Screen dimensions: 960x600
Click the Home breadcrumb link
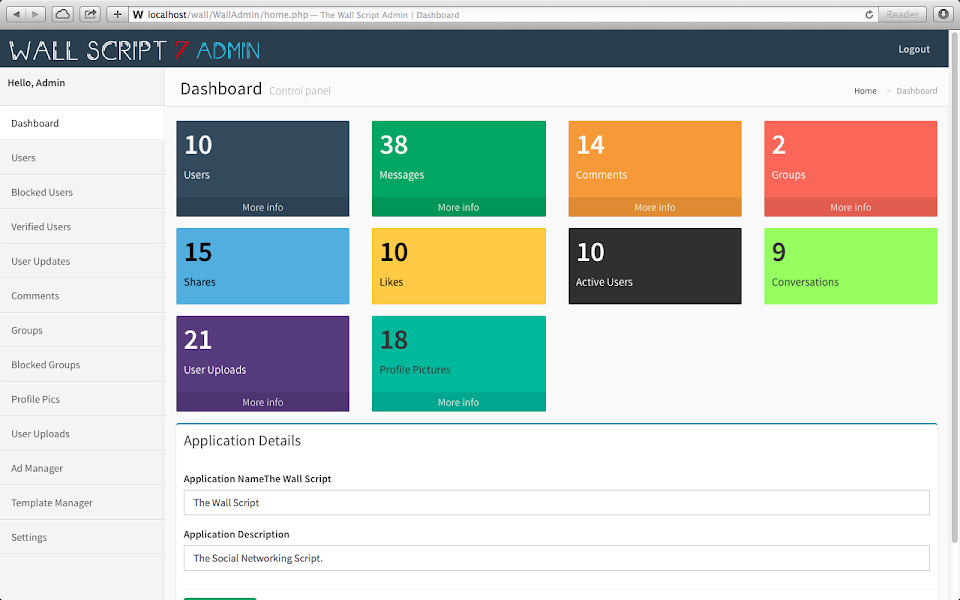(865, 91)
